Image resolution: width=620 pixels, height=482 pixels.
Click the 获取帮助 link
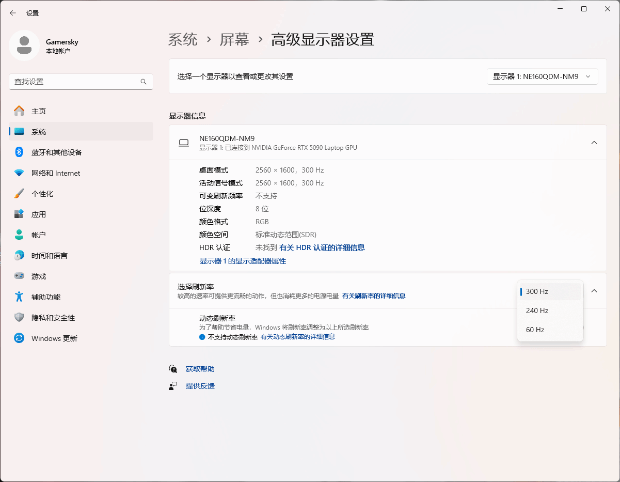[200, 369]
